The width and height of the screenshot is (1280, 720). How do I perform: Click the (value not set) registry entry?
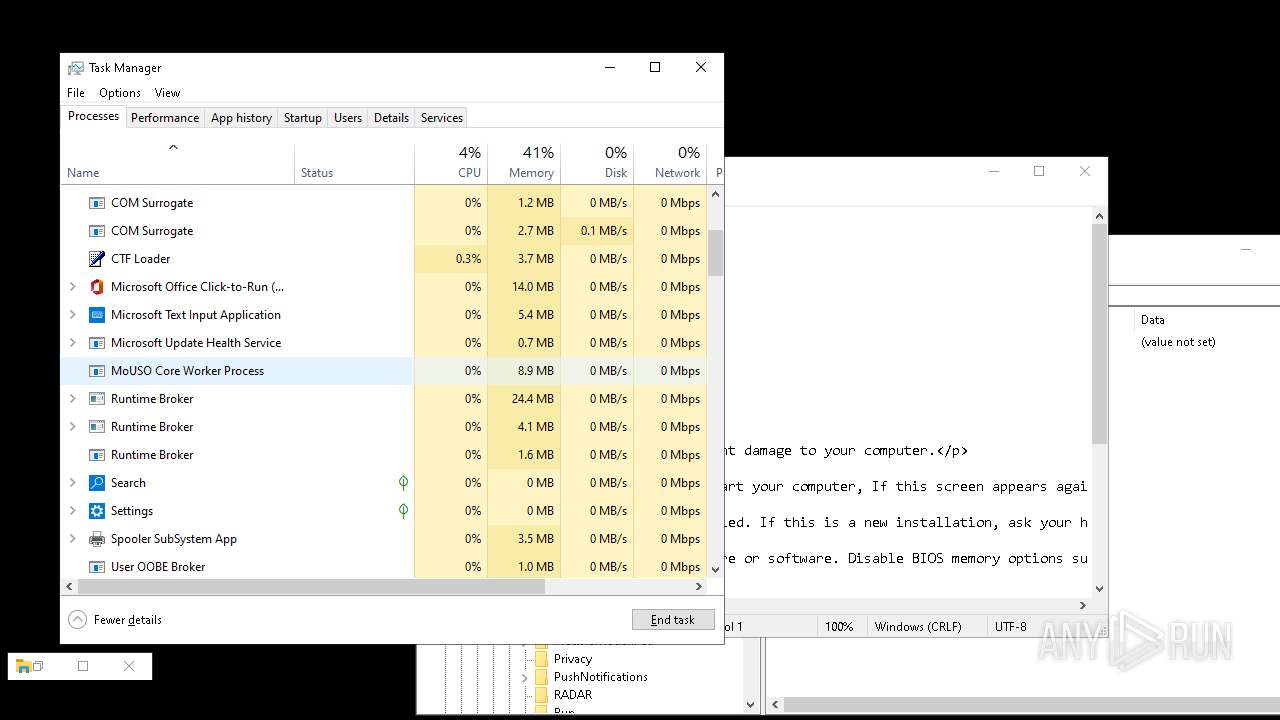click(1178, 342)
